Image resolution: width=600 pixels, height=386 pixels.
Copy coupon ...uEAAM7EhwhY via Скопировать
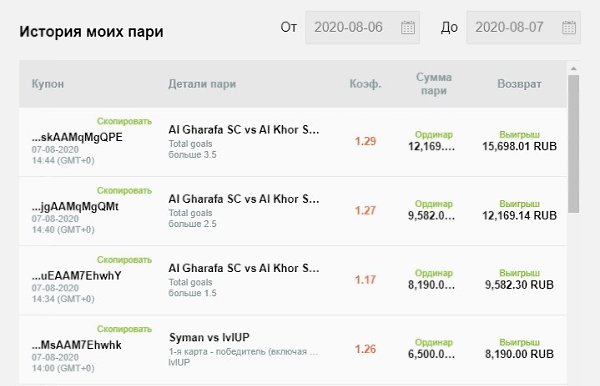(124, 260)
